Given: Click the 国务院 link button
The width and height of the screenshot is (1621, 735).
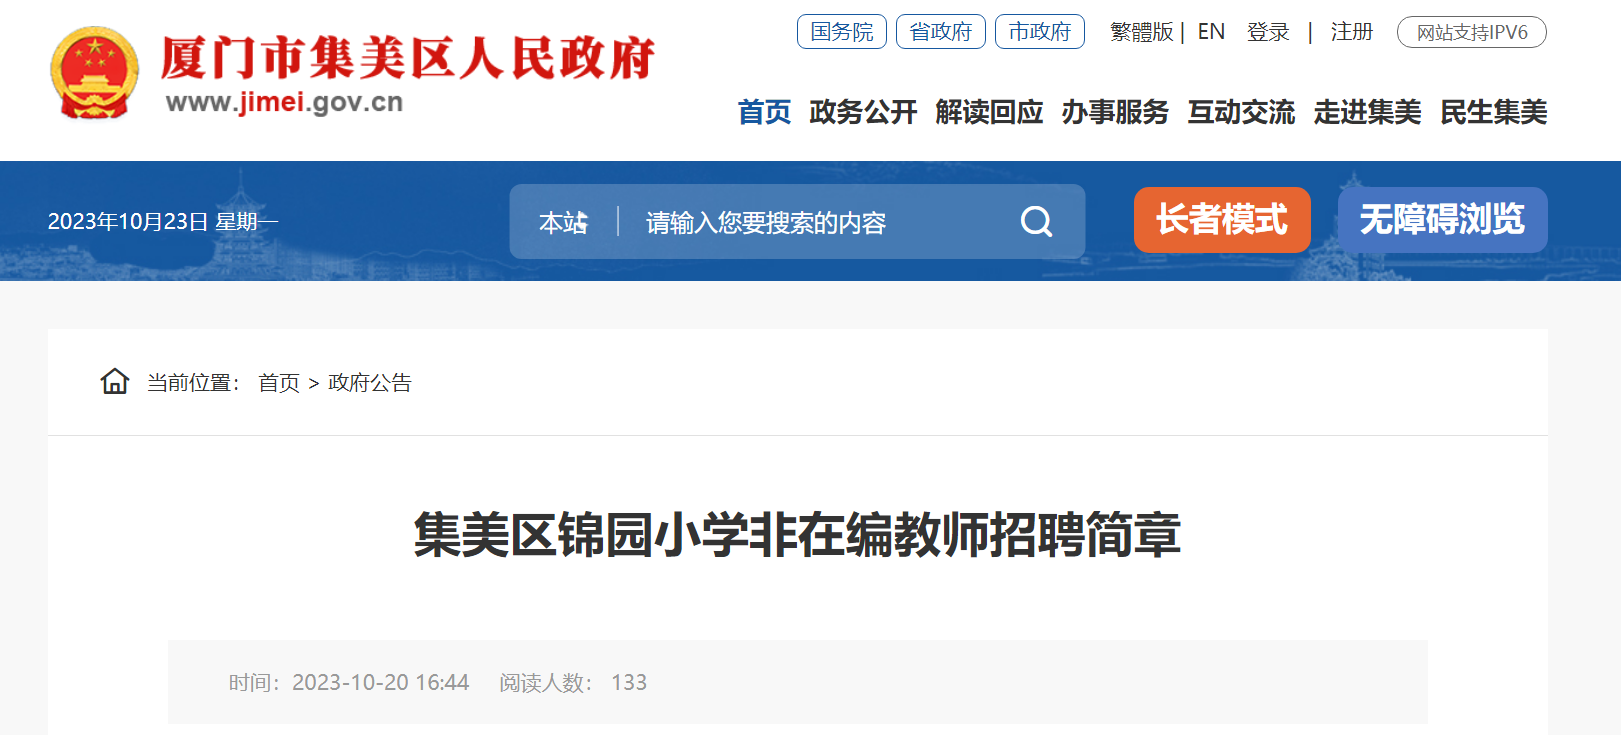Looking at the screenshot, I should point(842,32).
